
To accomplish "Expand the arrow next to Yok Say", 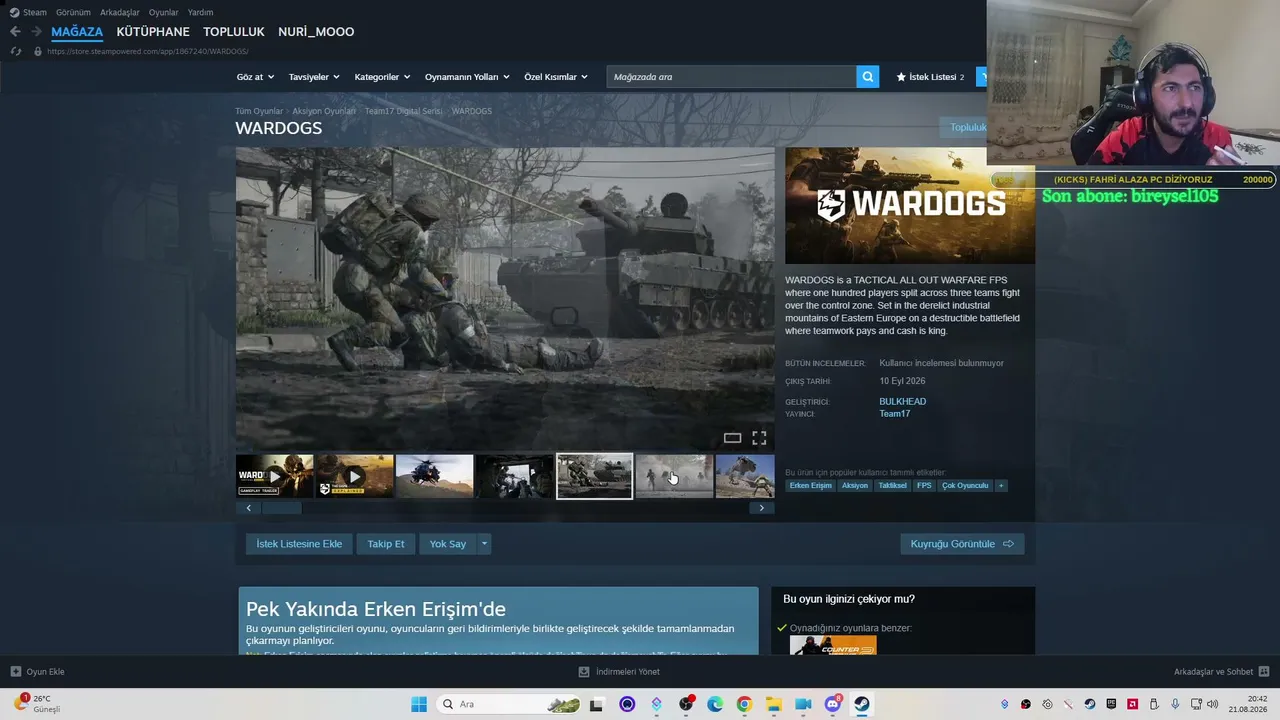I will click(484, 544).
